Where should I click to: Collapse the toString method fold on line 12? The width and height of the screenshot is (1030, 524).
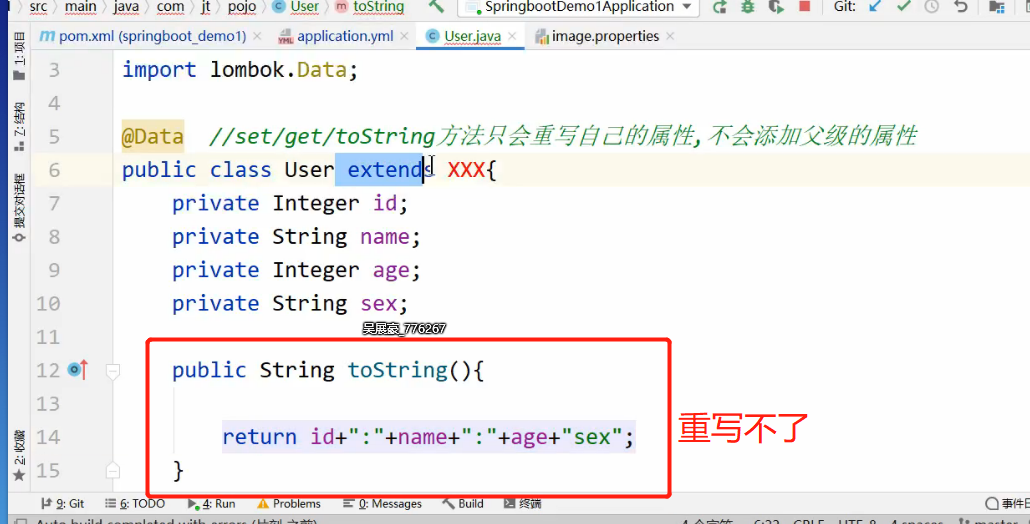click(113, 372)
